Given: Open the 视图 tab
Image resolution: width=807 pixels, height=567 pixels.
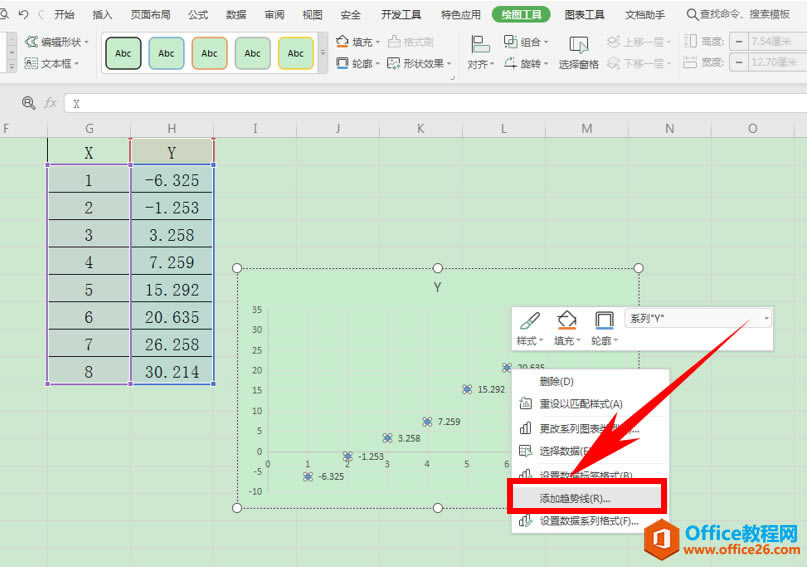Looking at the screenshot, I should click(x=312, y=14).
